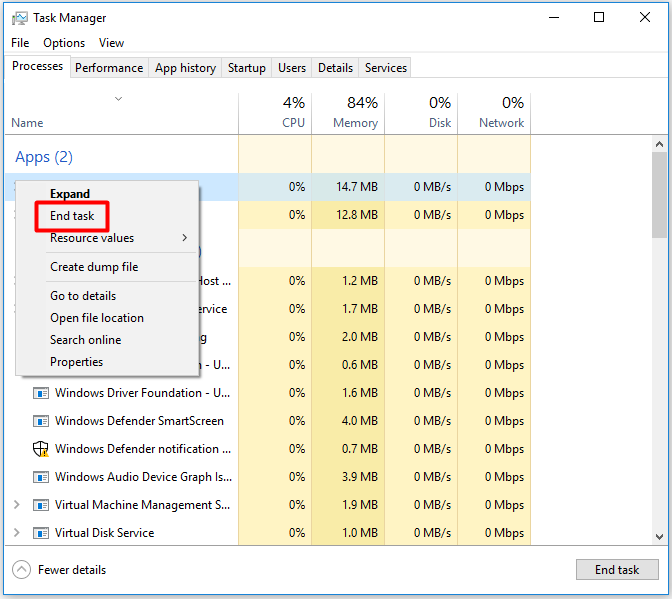The width and height of the screenshot is (672, 599).
Task: Sort by the Name column header
Action: tap(122, 113)
